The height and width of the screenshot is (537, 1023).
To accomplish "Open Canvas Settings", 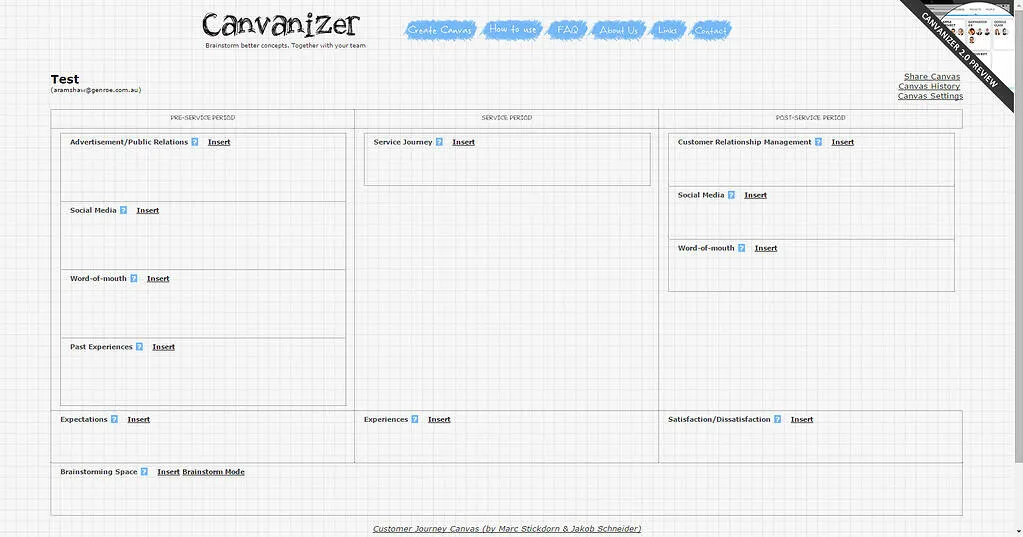I will click(x=930, y=96).
